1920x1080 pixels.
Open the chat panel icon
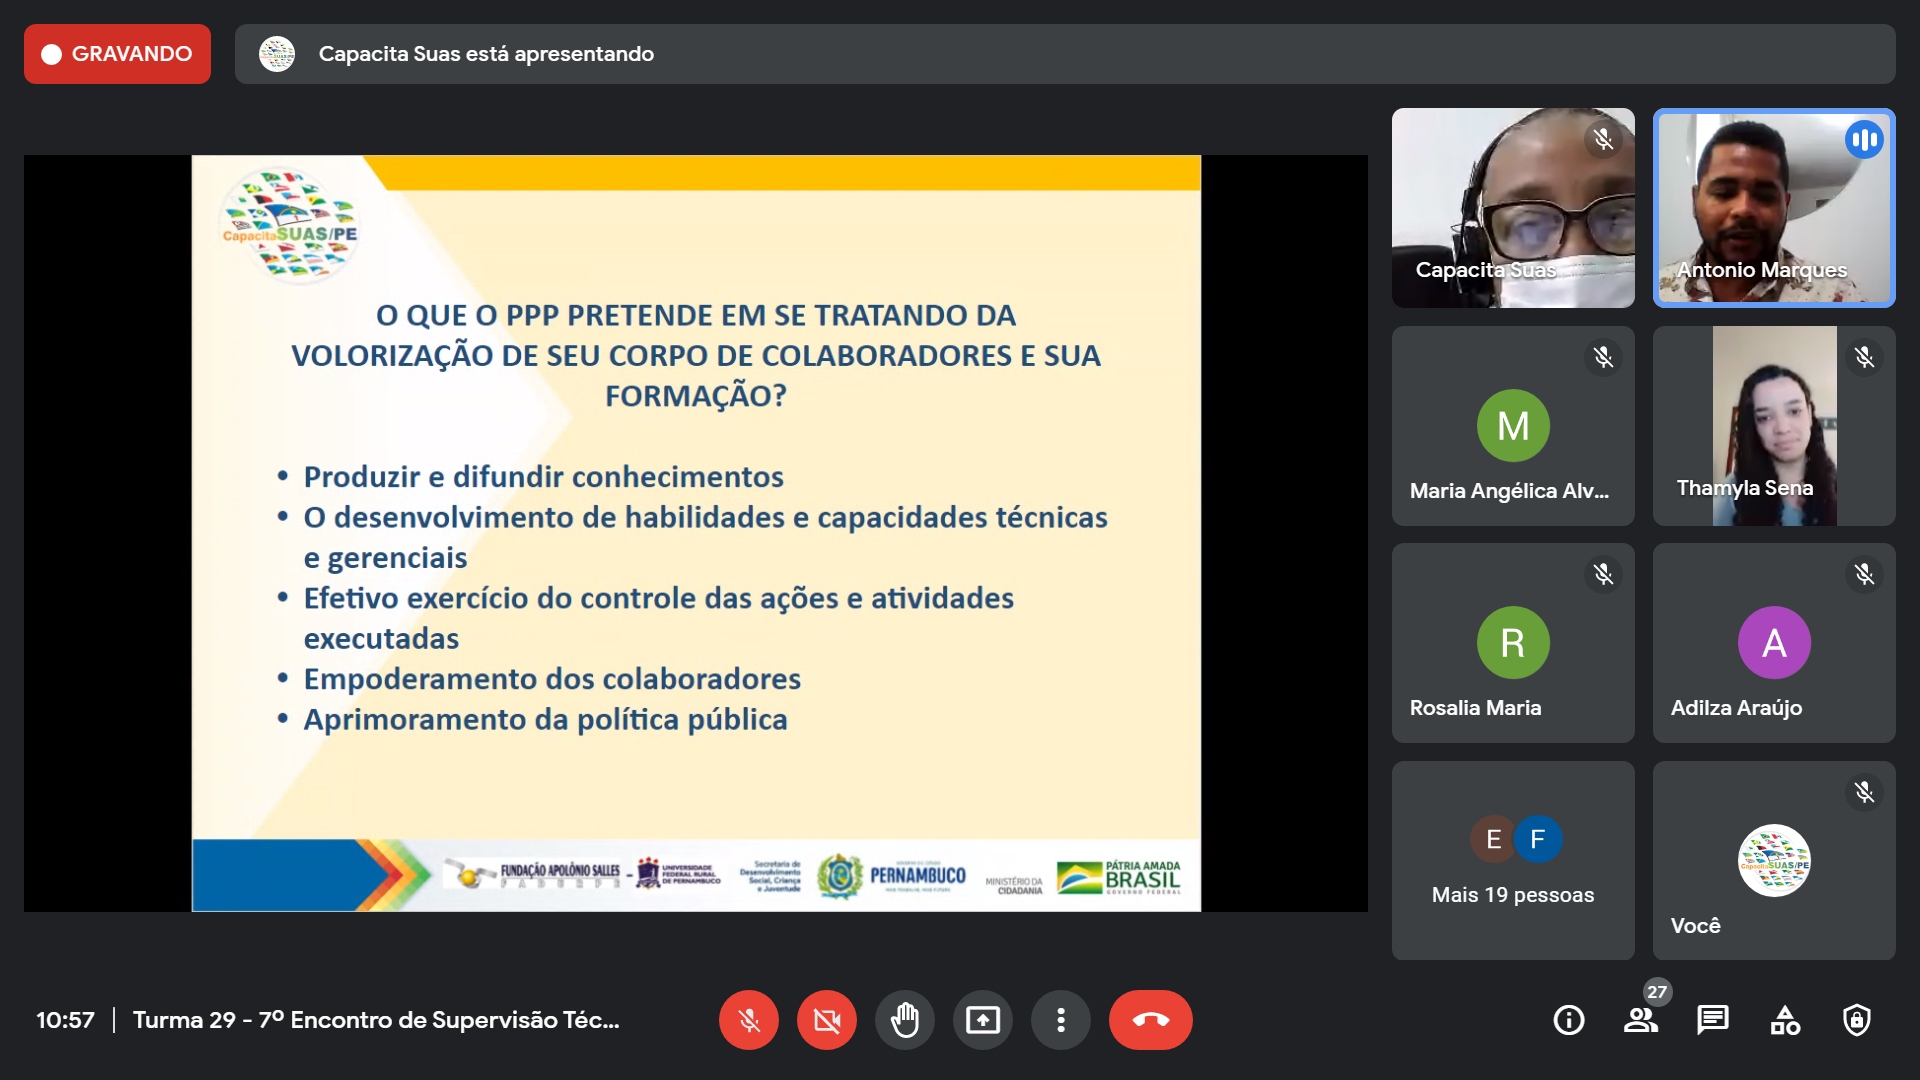1712,1020
